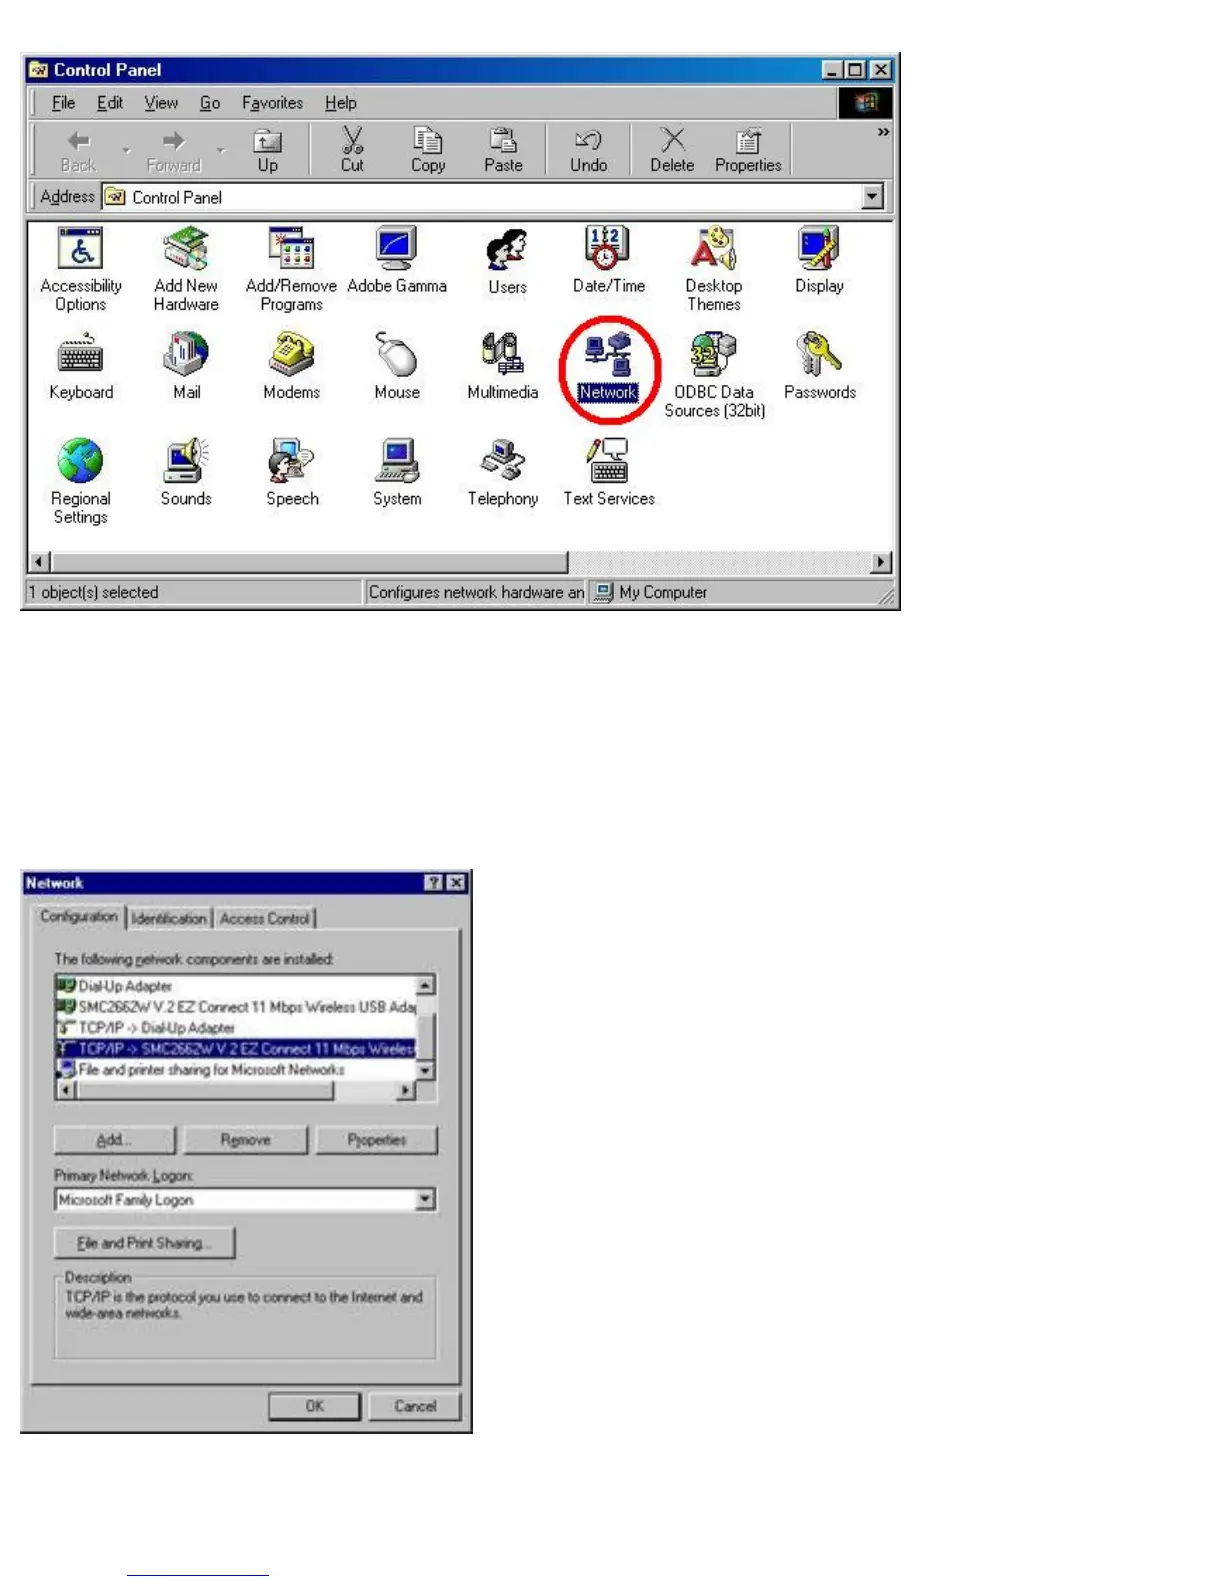Click the components list scroll up arrow
The height and width of the screenshot is (1584, 1224).
click(x=425, y=986)
